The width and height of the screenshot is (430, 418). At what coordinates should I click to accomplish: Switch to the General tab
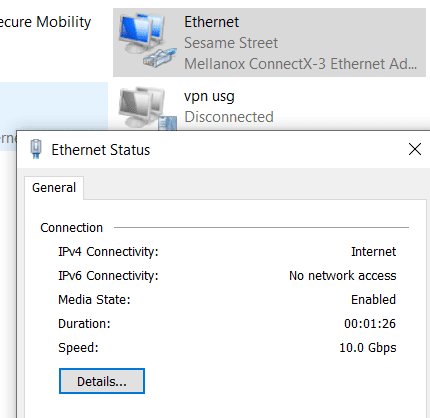(x=54, y=188)
